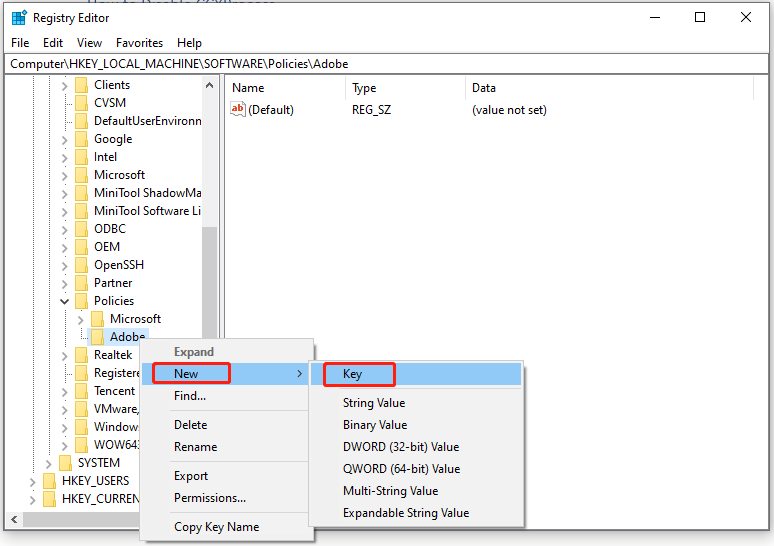Open the View menu

coord(89,43)
